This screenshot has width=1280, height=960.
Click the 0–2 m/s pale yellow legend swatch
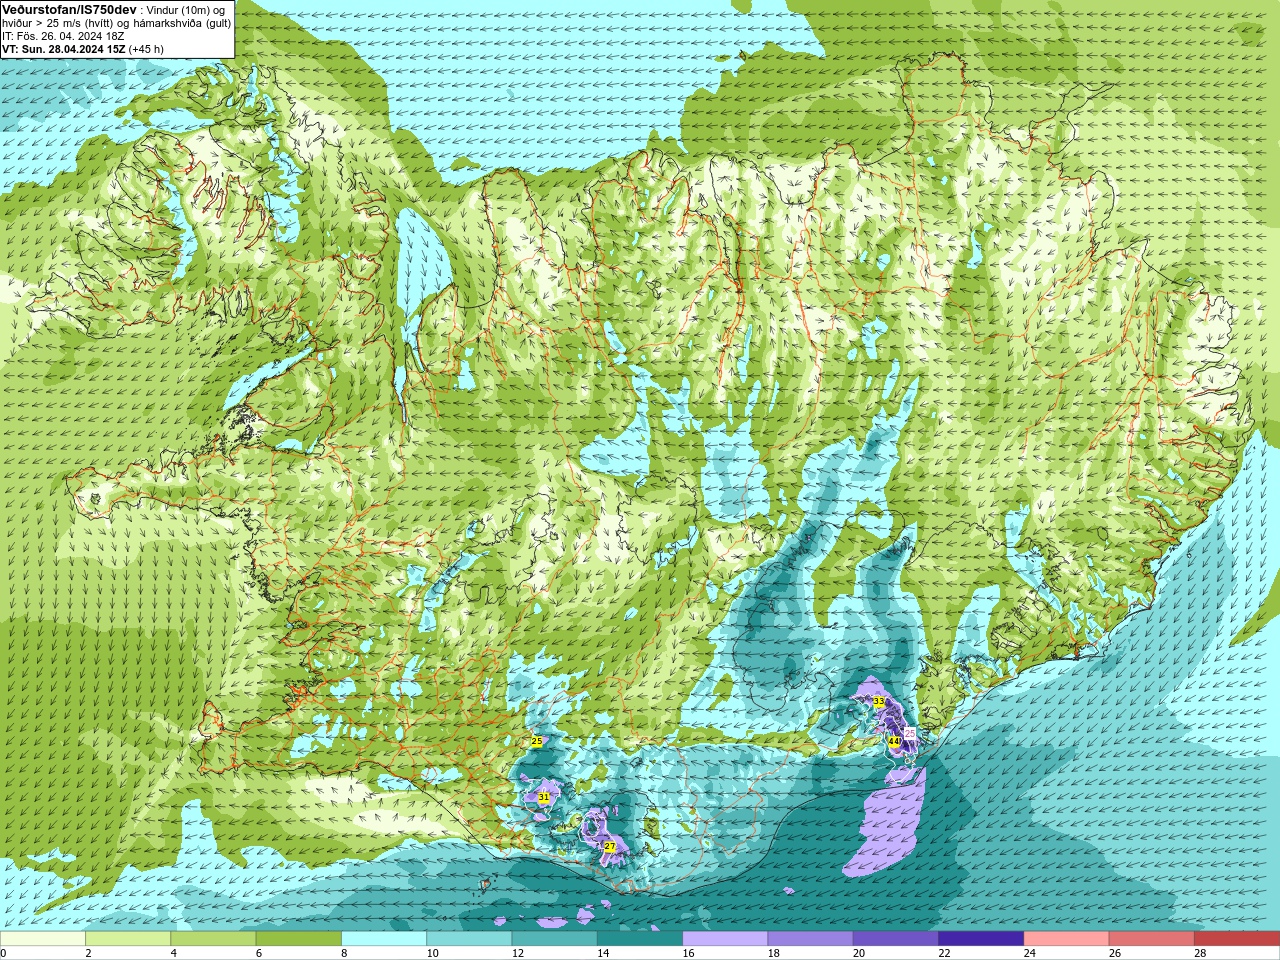pyautogui.click(x=43, y=939)
